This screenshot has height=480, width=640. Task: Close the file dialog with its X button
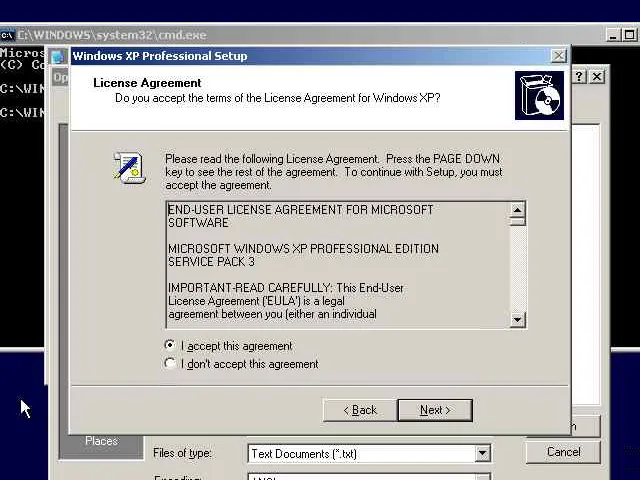coord(597,76)
